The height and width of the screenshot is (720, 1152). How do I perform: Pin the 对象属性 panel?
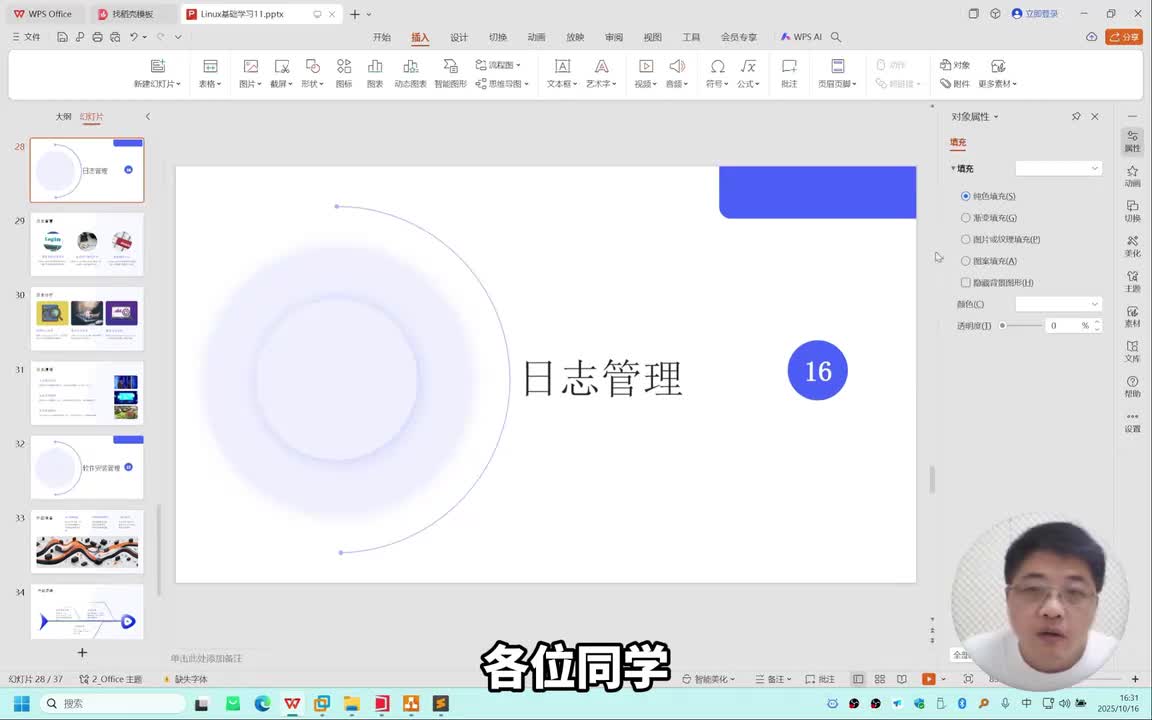(1076, 116)
